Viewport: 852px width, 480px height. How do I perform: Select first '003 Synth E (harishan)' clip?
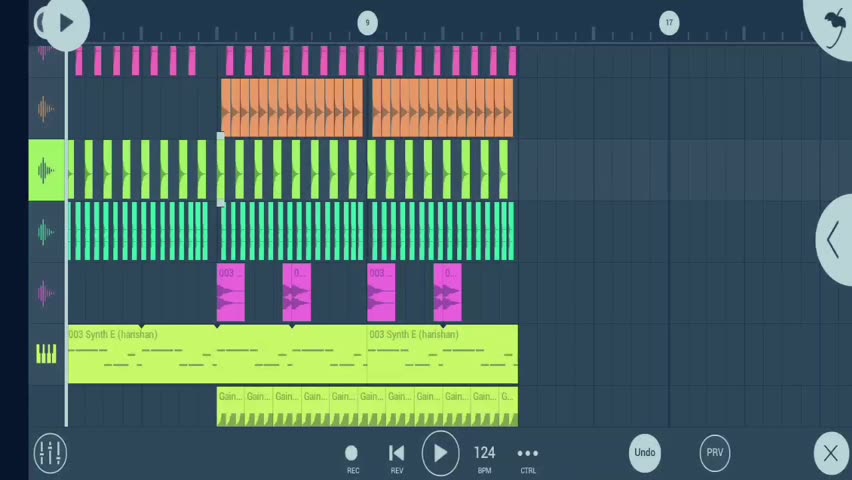217,354
